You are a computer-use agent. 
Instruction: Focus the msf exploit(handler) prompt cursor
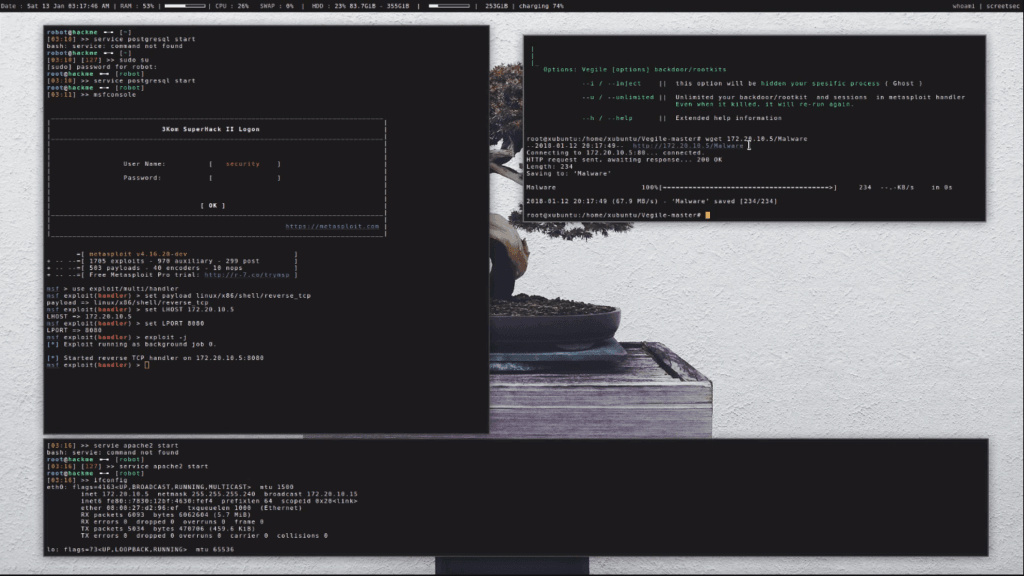click(x=146, y=365)
